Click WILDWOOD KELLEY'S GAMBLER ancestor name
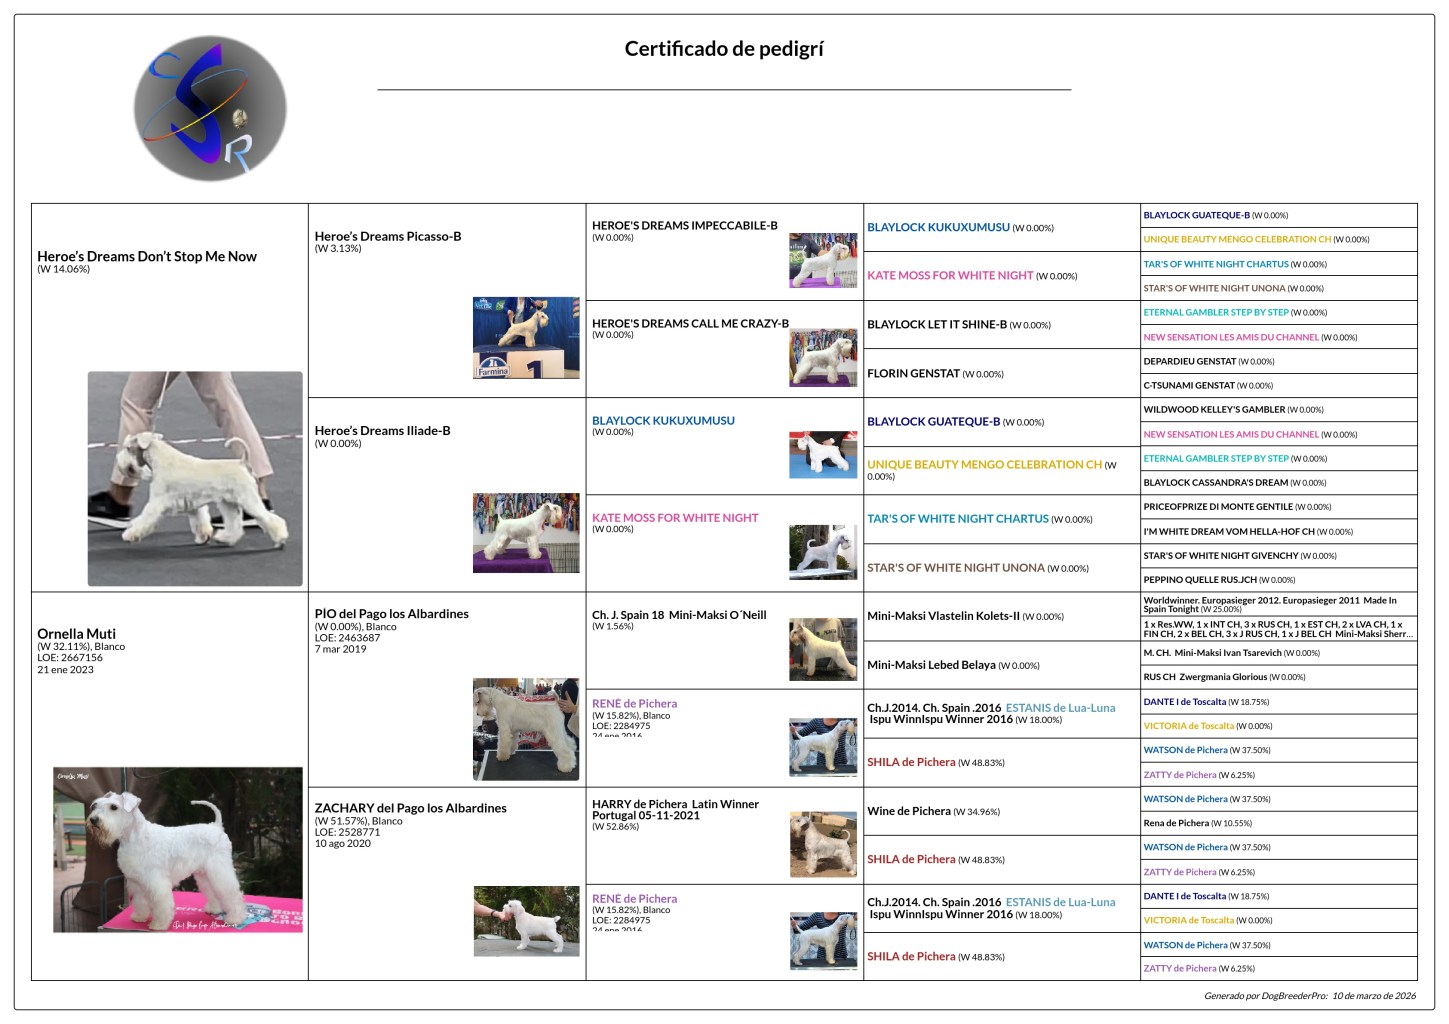Screen dimensions: 1449x1024 point(1214,410)
